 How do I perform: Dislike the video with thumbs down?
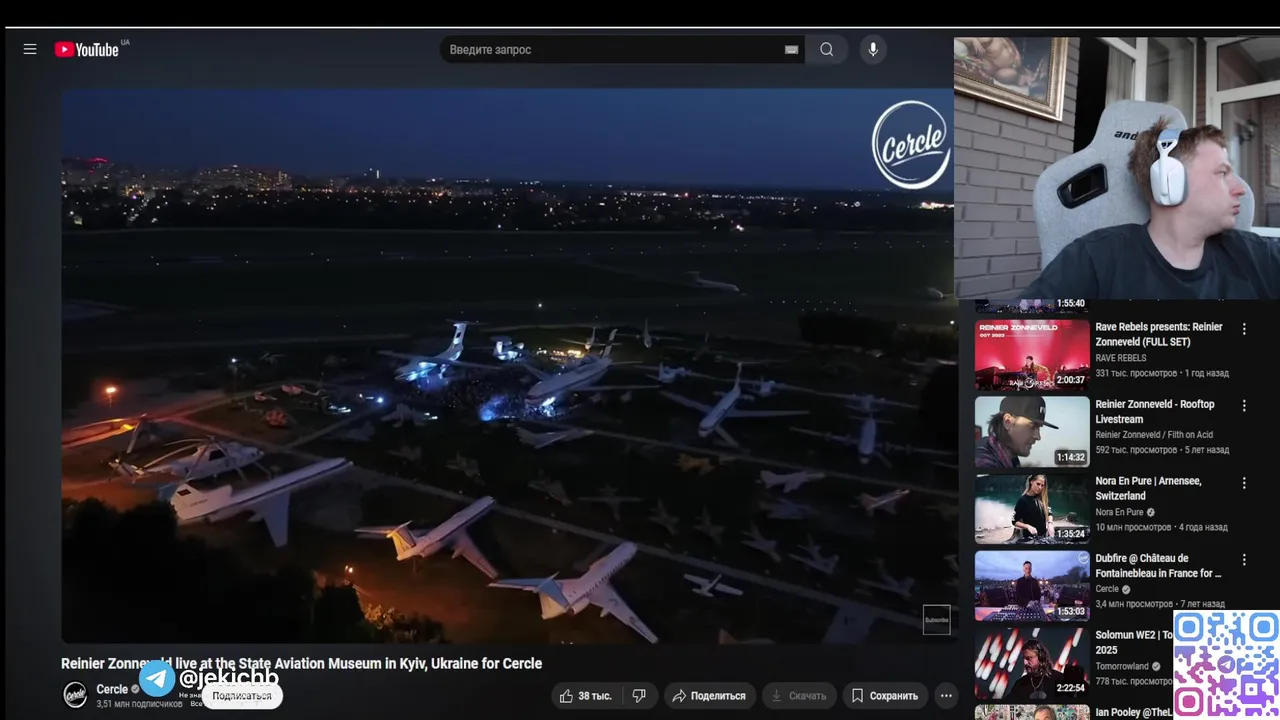tap(639, 696)
